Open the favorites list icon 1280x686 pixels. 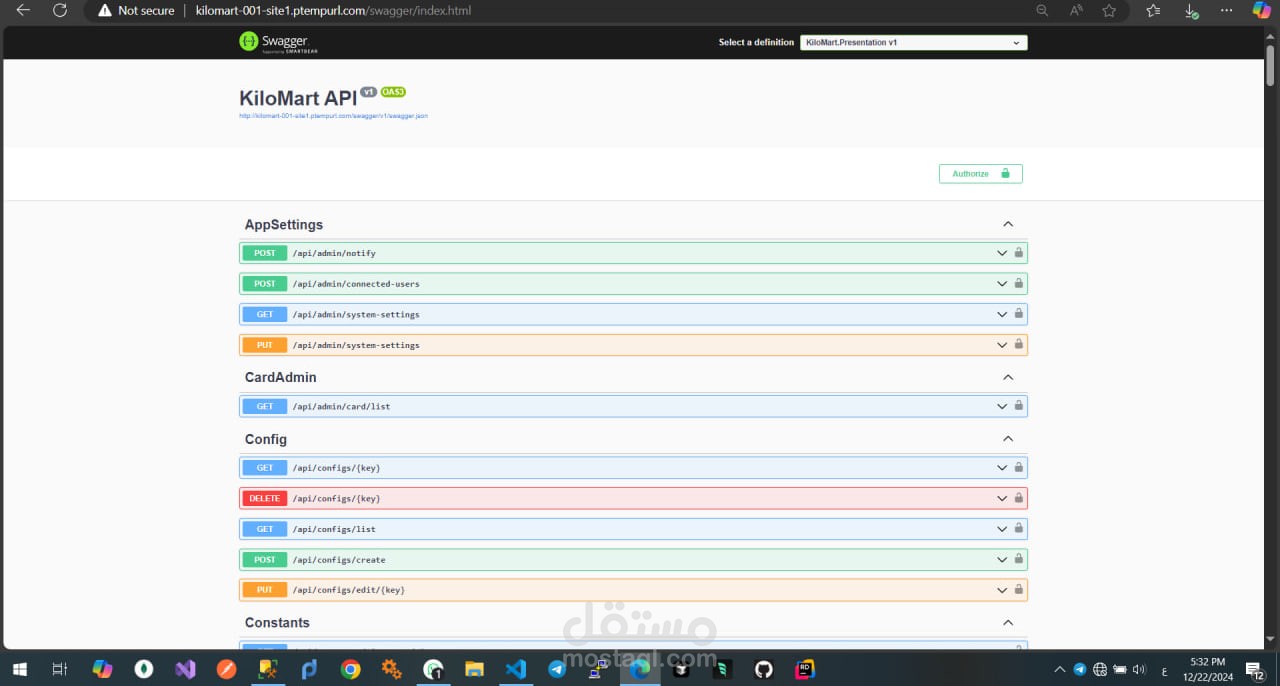(x=1153, y=10)
